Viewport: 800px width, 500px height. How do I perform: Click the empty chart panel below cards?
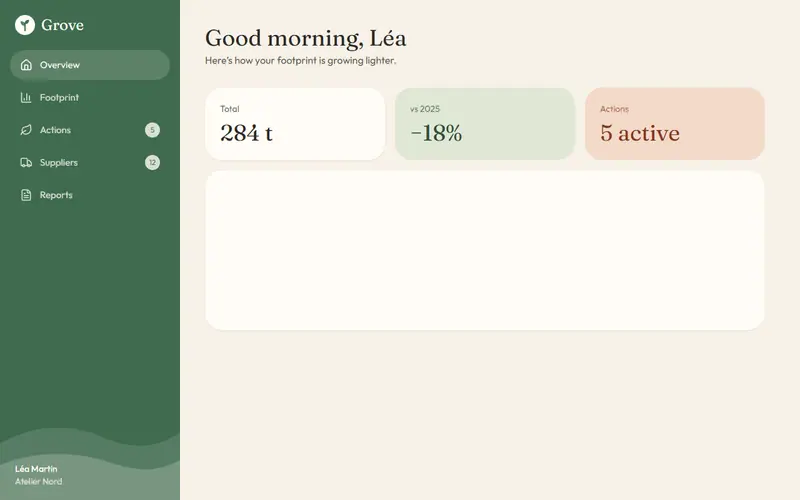(x=485, y=251)
